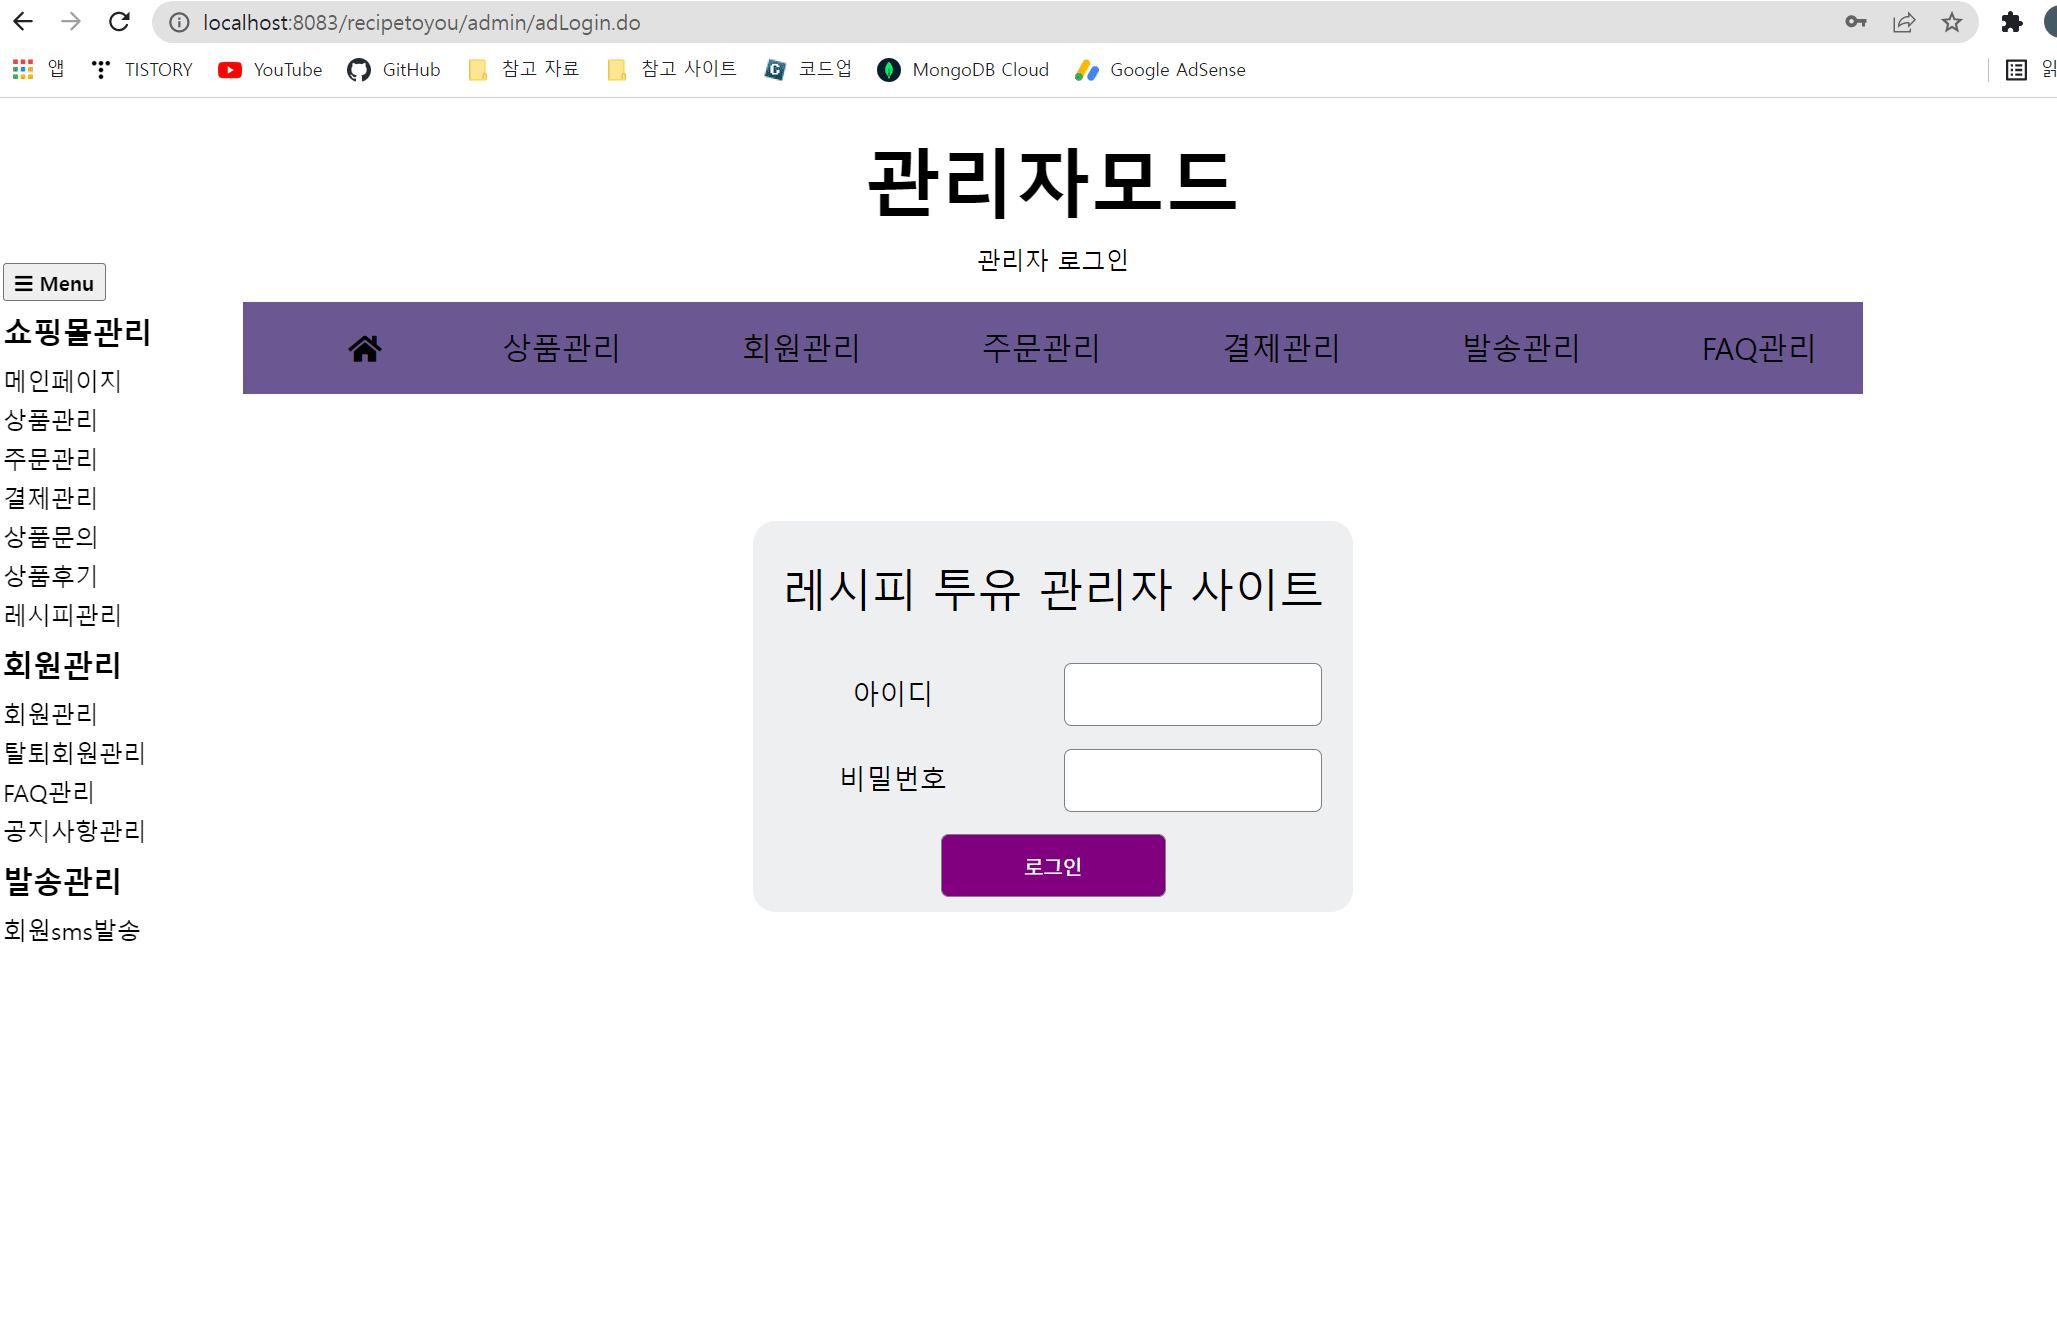Toggle the hamburger Menu button
2057x1340 pixels.
[55, 283]
